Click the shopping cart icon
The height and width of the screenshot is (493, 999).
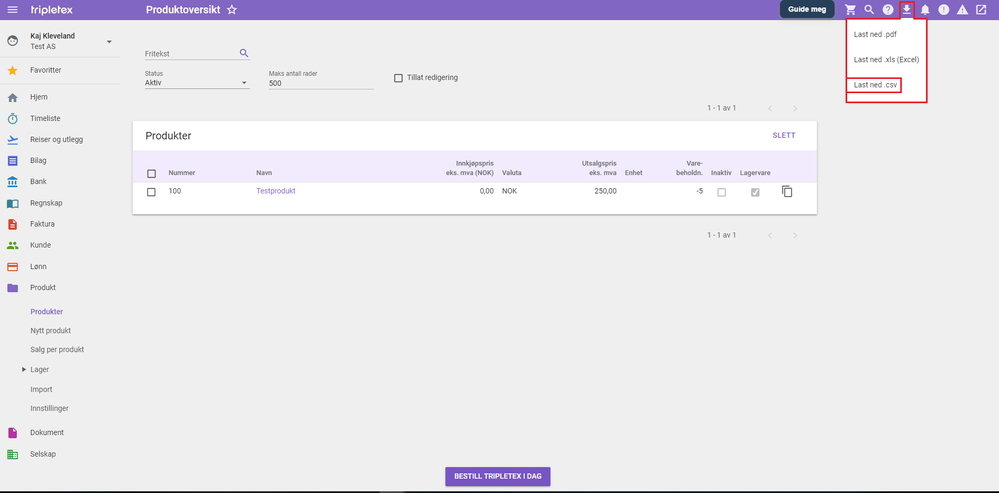tap(850, 10)
